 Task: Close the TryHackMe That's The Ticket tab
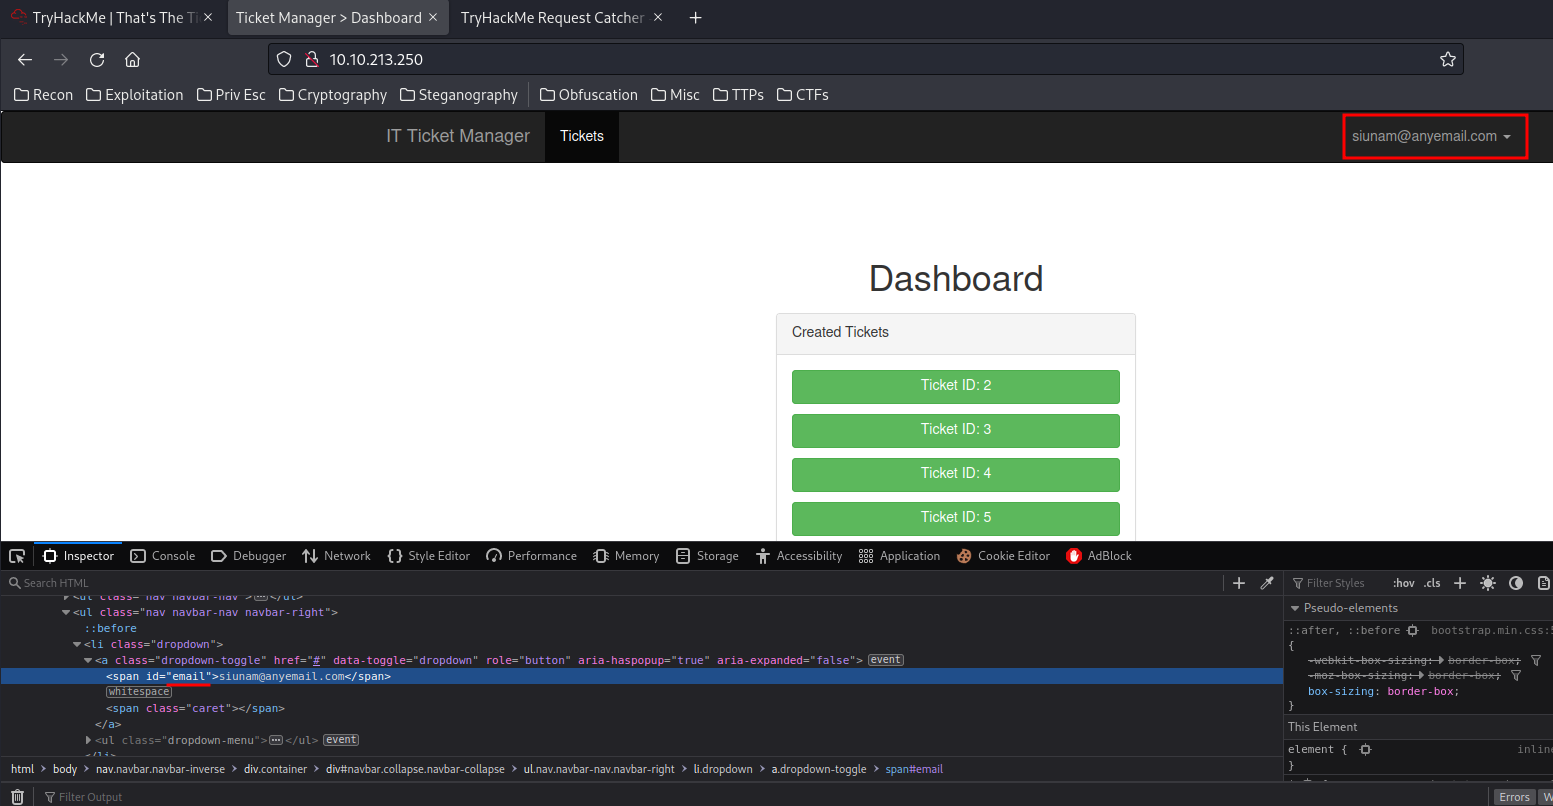point(208,18)
